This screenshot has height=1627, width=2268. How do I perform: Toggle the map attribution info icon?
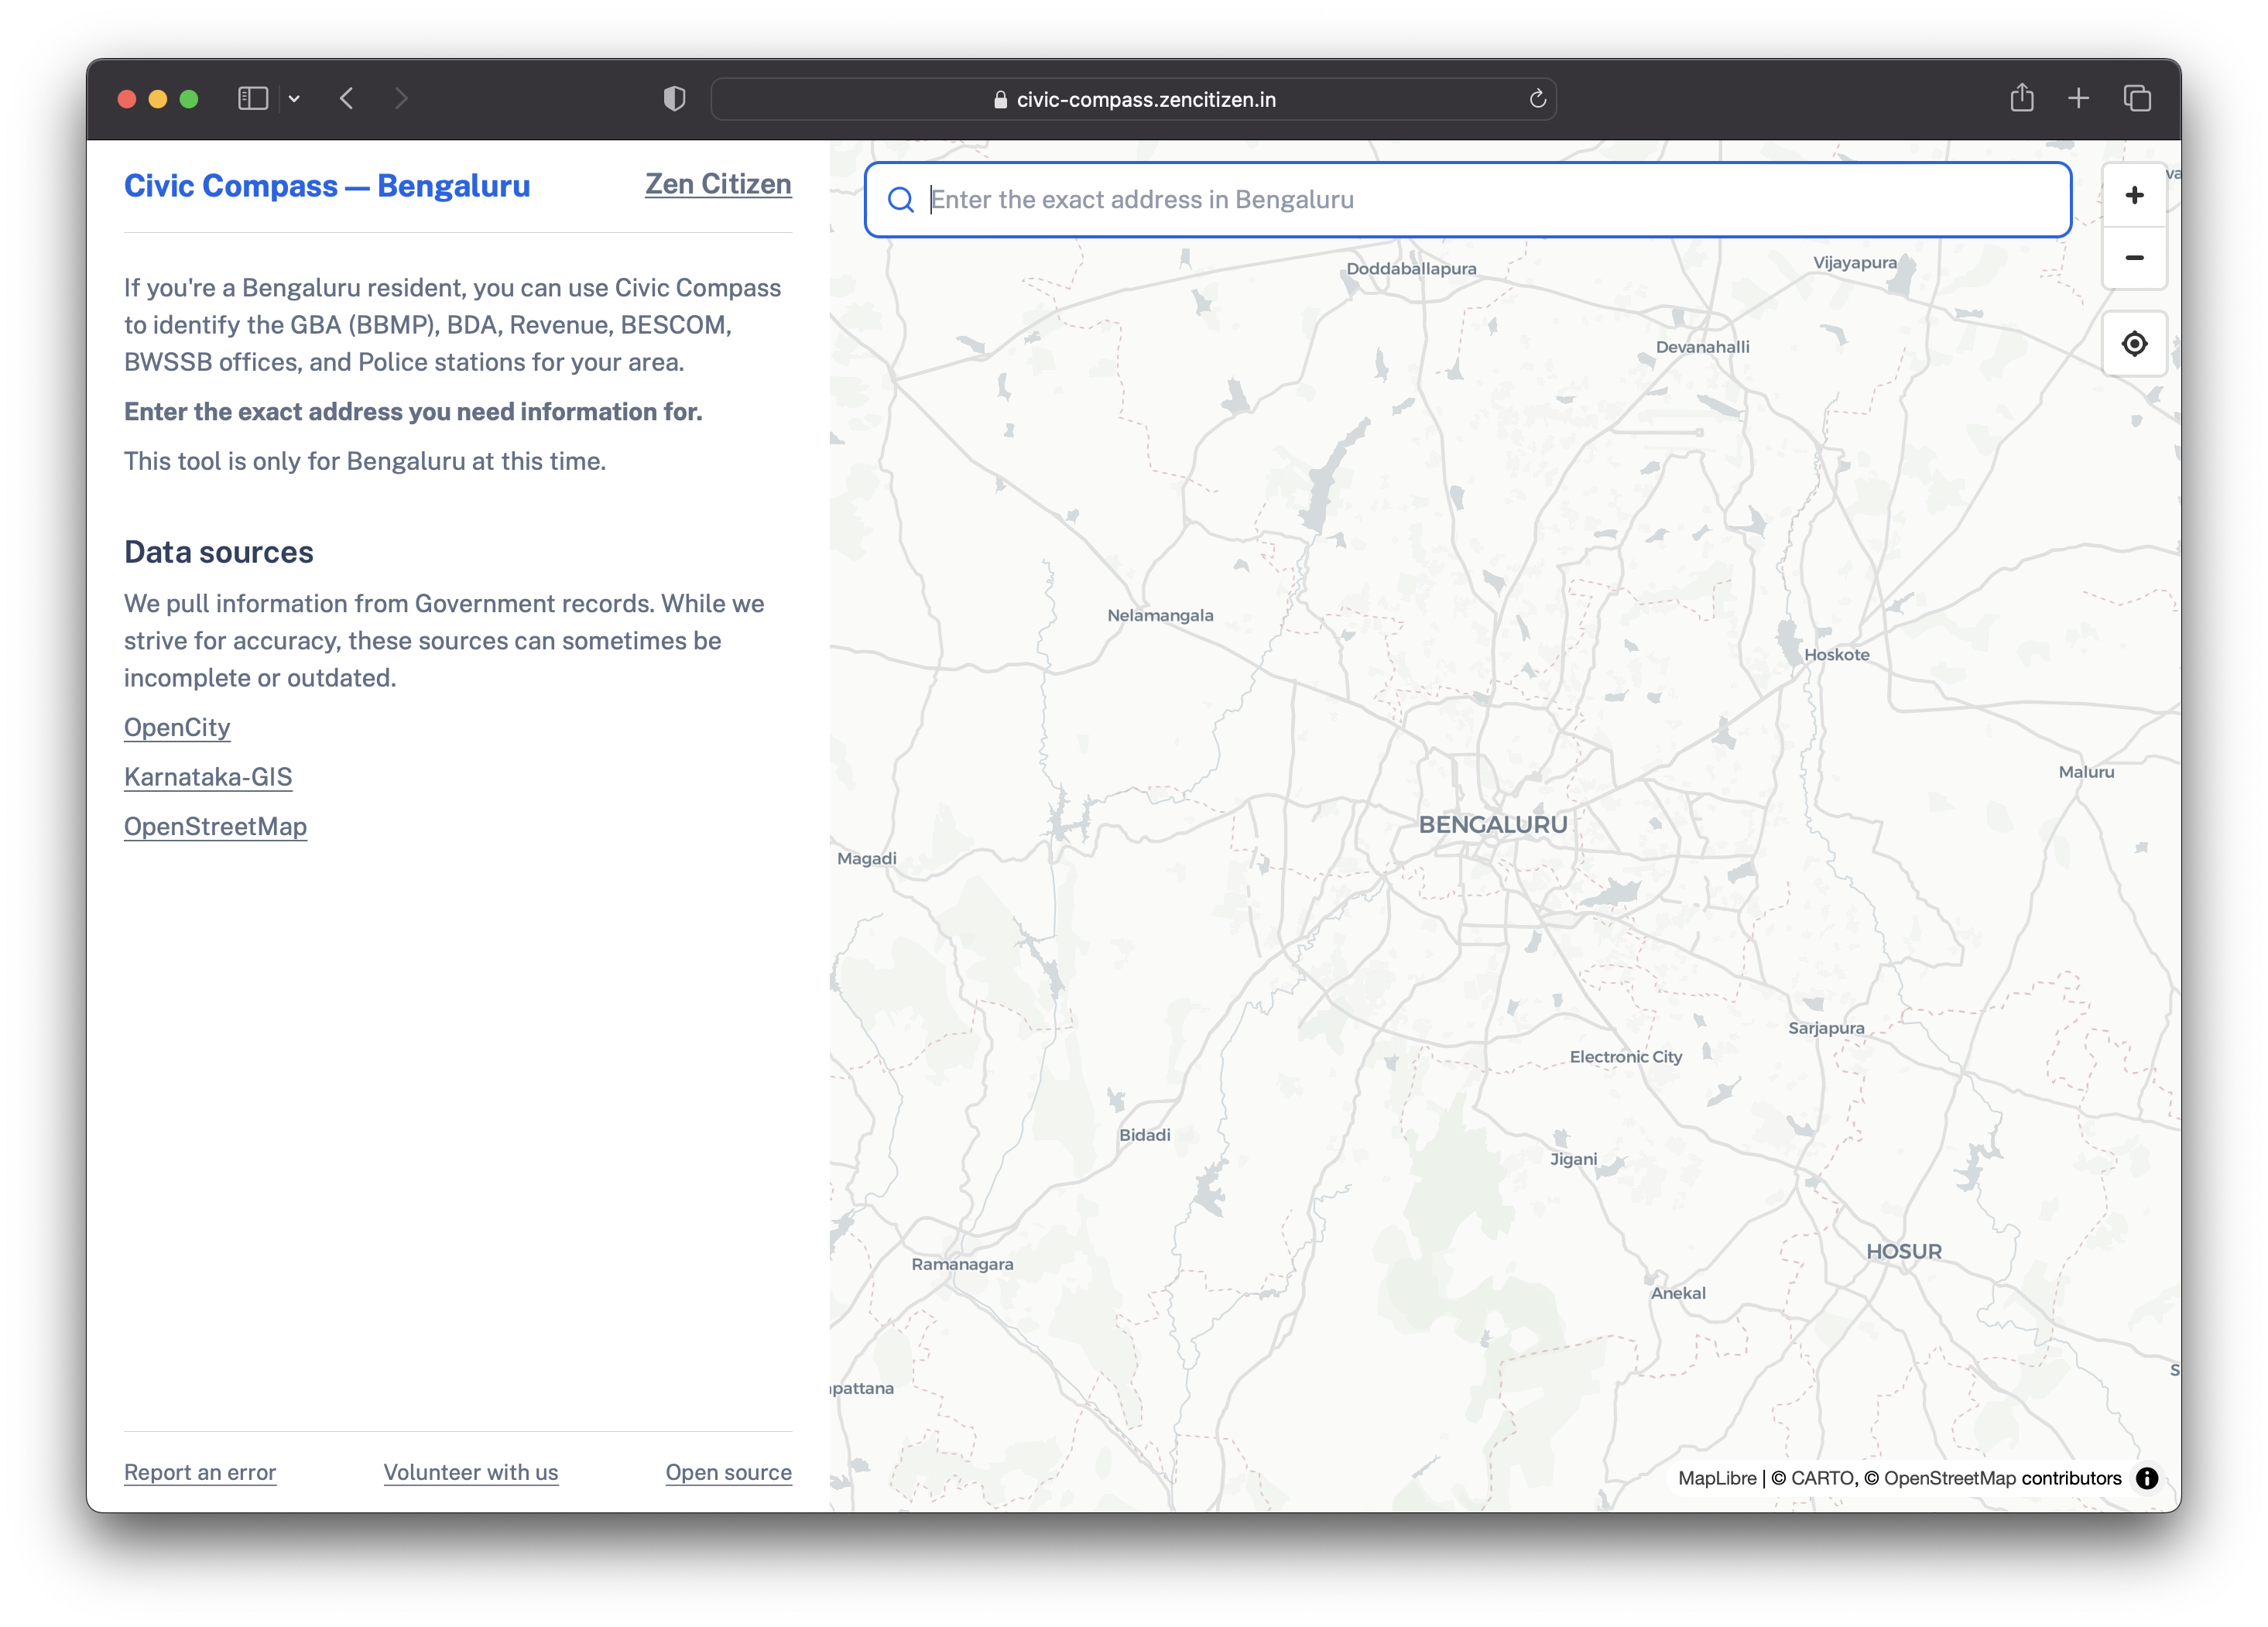tap(2146, 1478)
